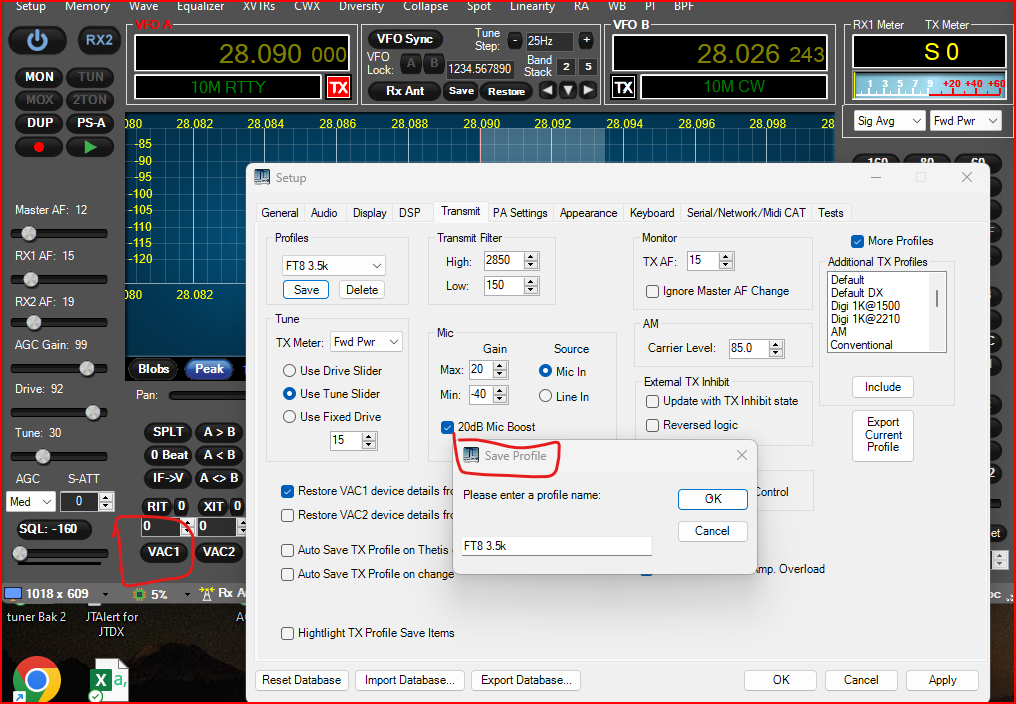
Task: Expand the TX Meter Fwd Pwr dropdown
Action: click(366, 342)
